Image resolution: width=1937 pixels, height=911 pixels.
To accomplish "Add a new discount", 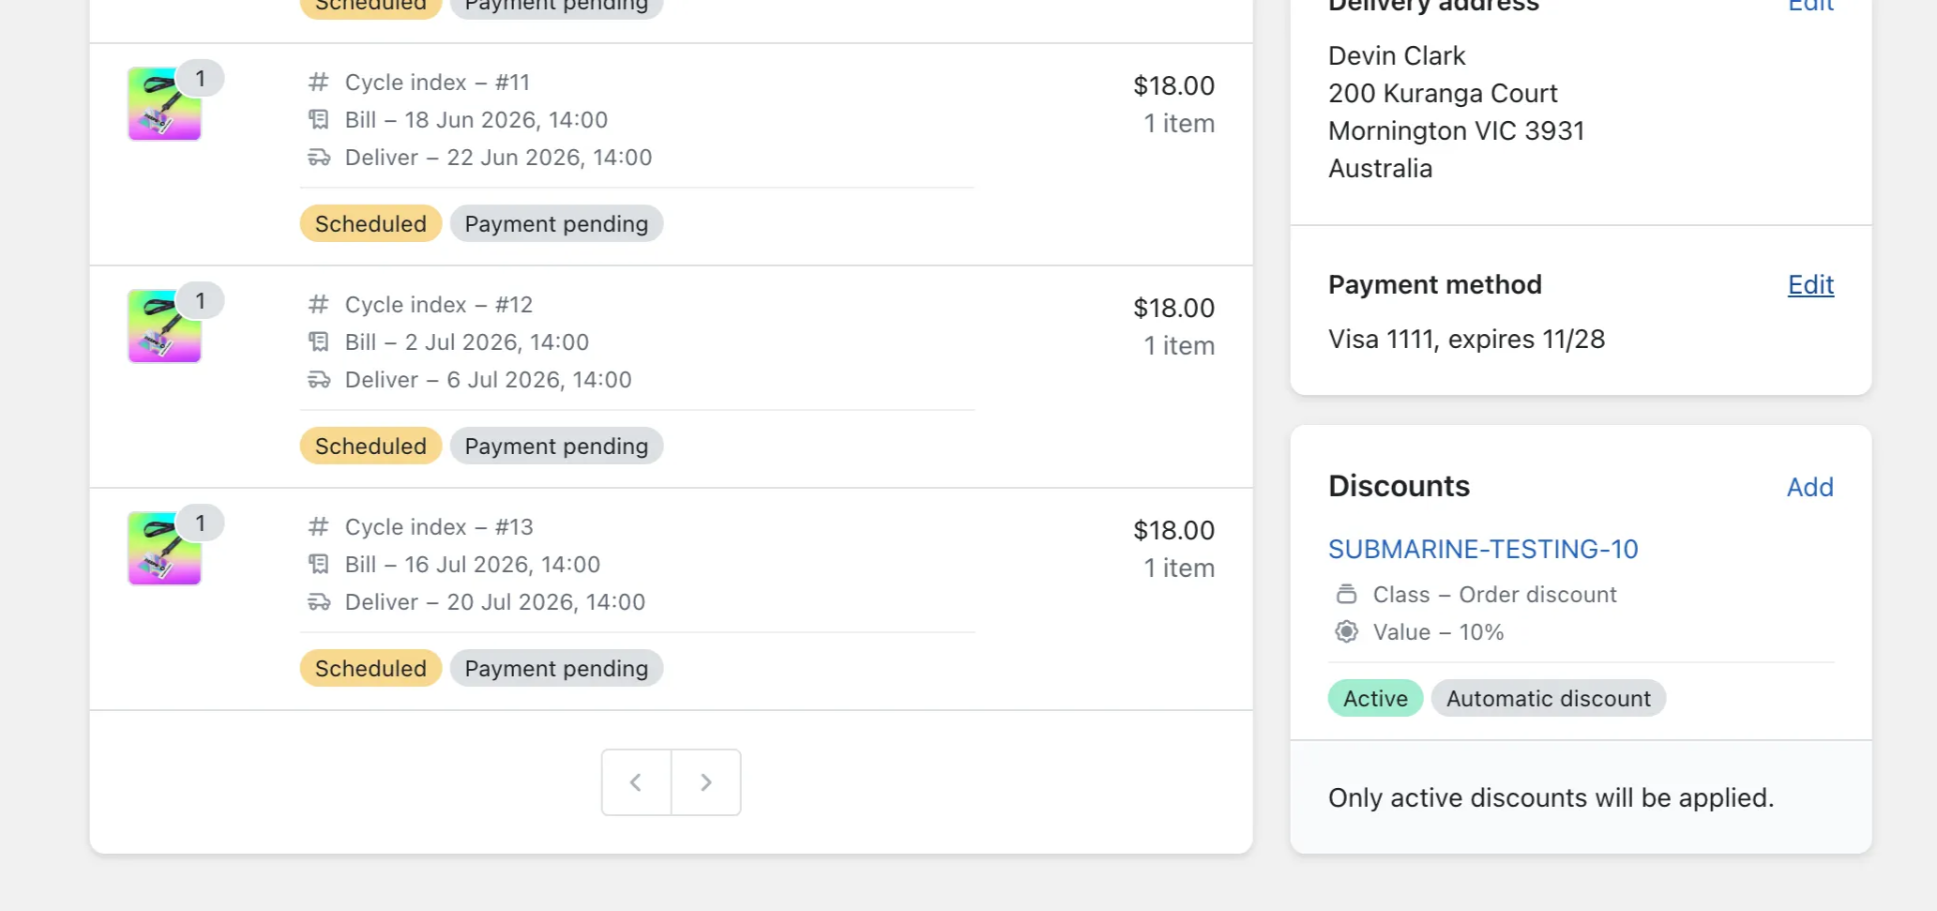I will [1810, 487].
